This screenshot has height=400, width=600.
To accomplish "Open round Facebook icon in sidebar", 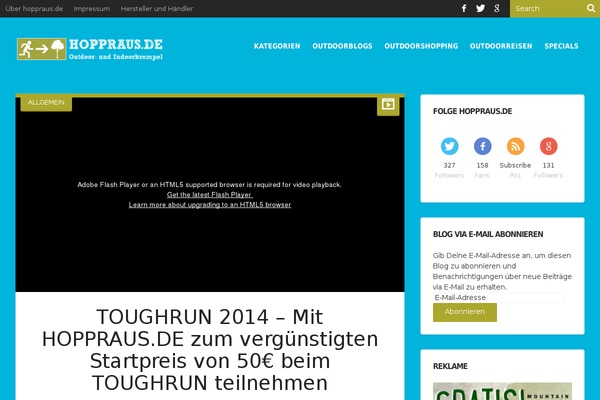I will [x=483, y=146].
